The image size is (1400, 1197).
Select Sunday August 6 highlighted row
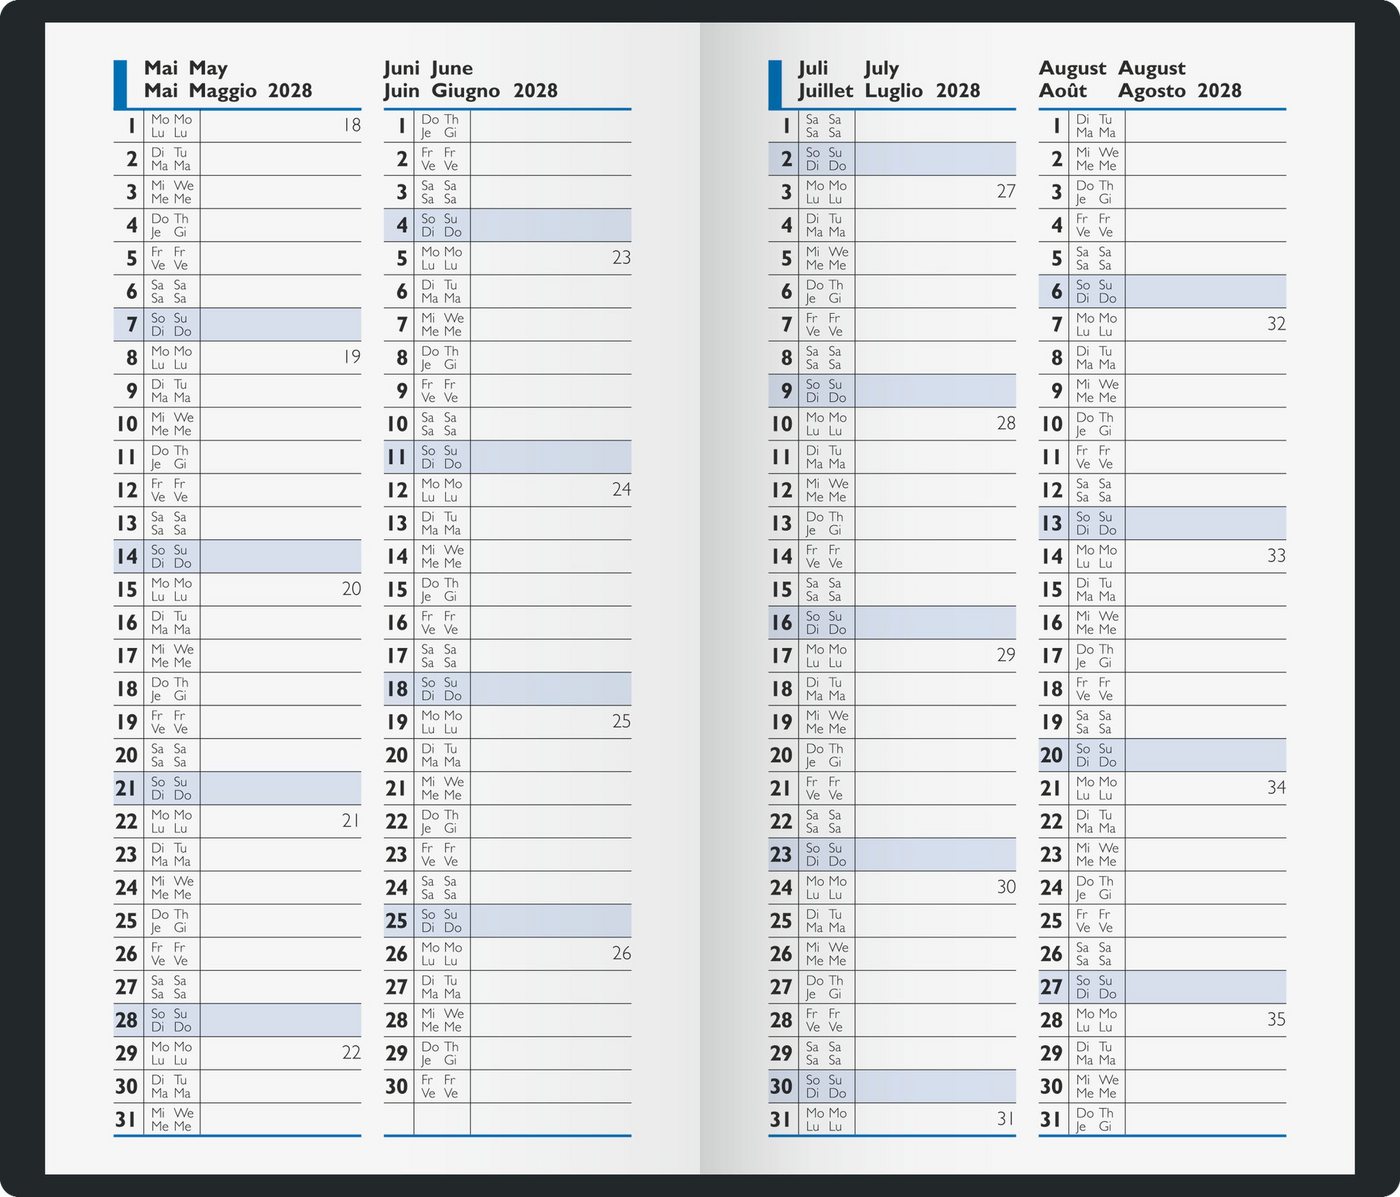pyautogui.click(x=1162, y=291)
